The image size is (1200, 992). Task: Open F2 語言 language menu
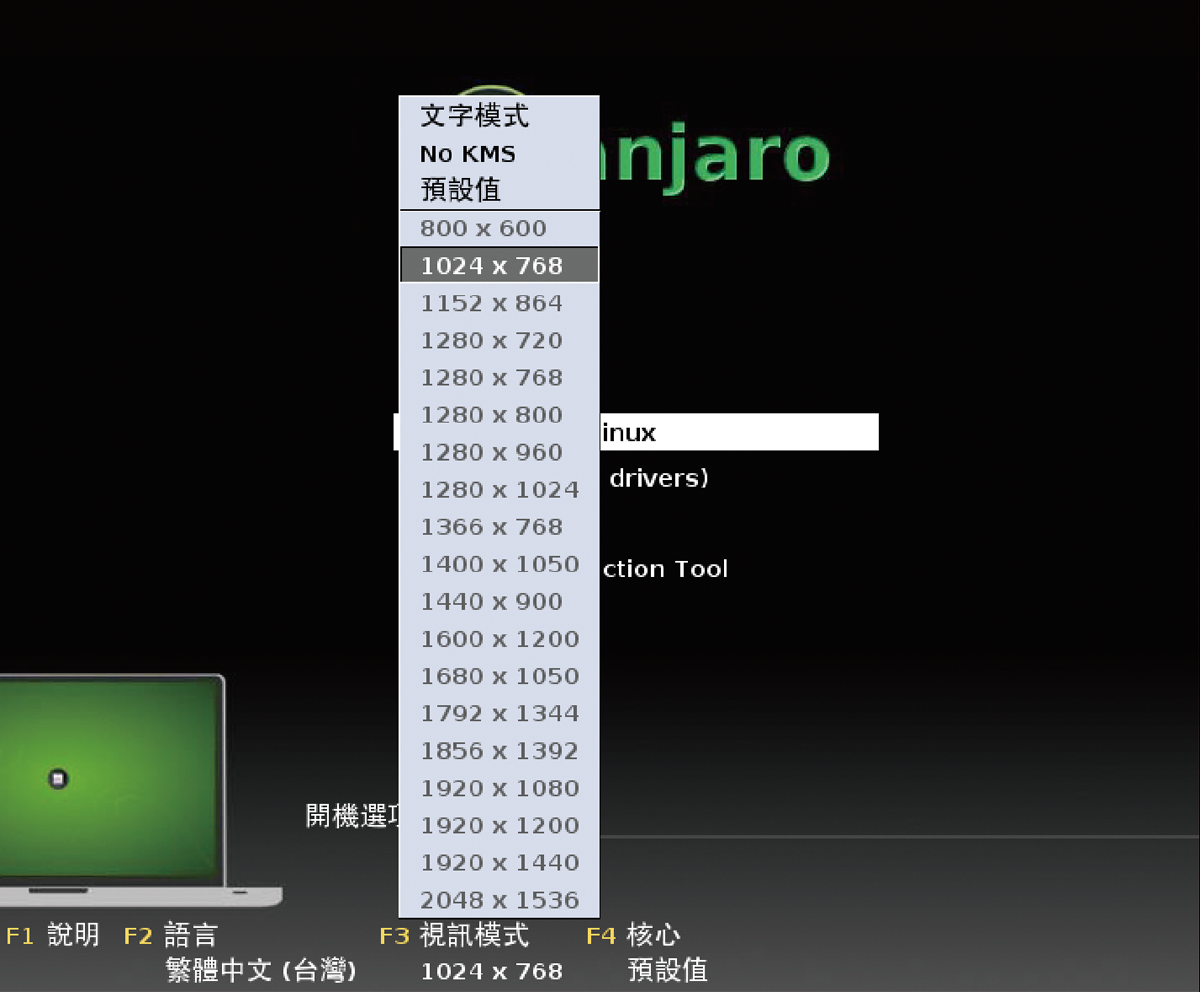tap(170, 935)
